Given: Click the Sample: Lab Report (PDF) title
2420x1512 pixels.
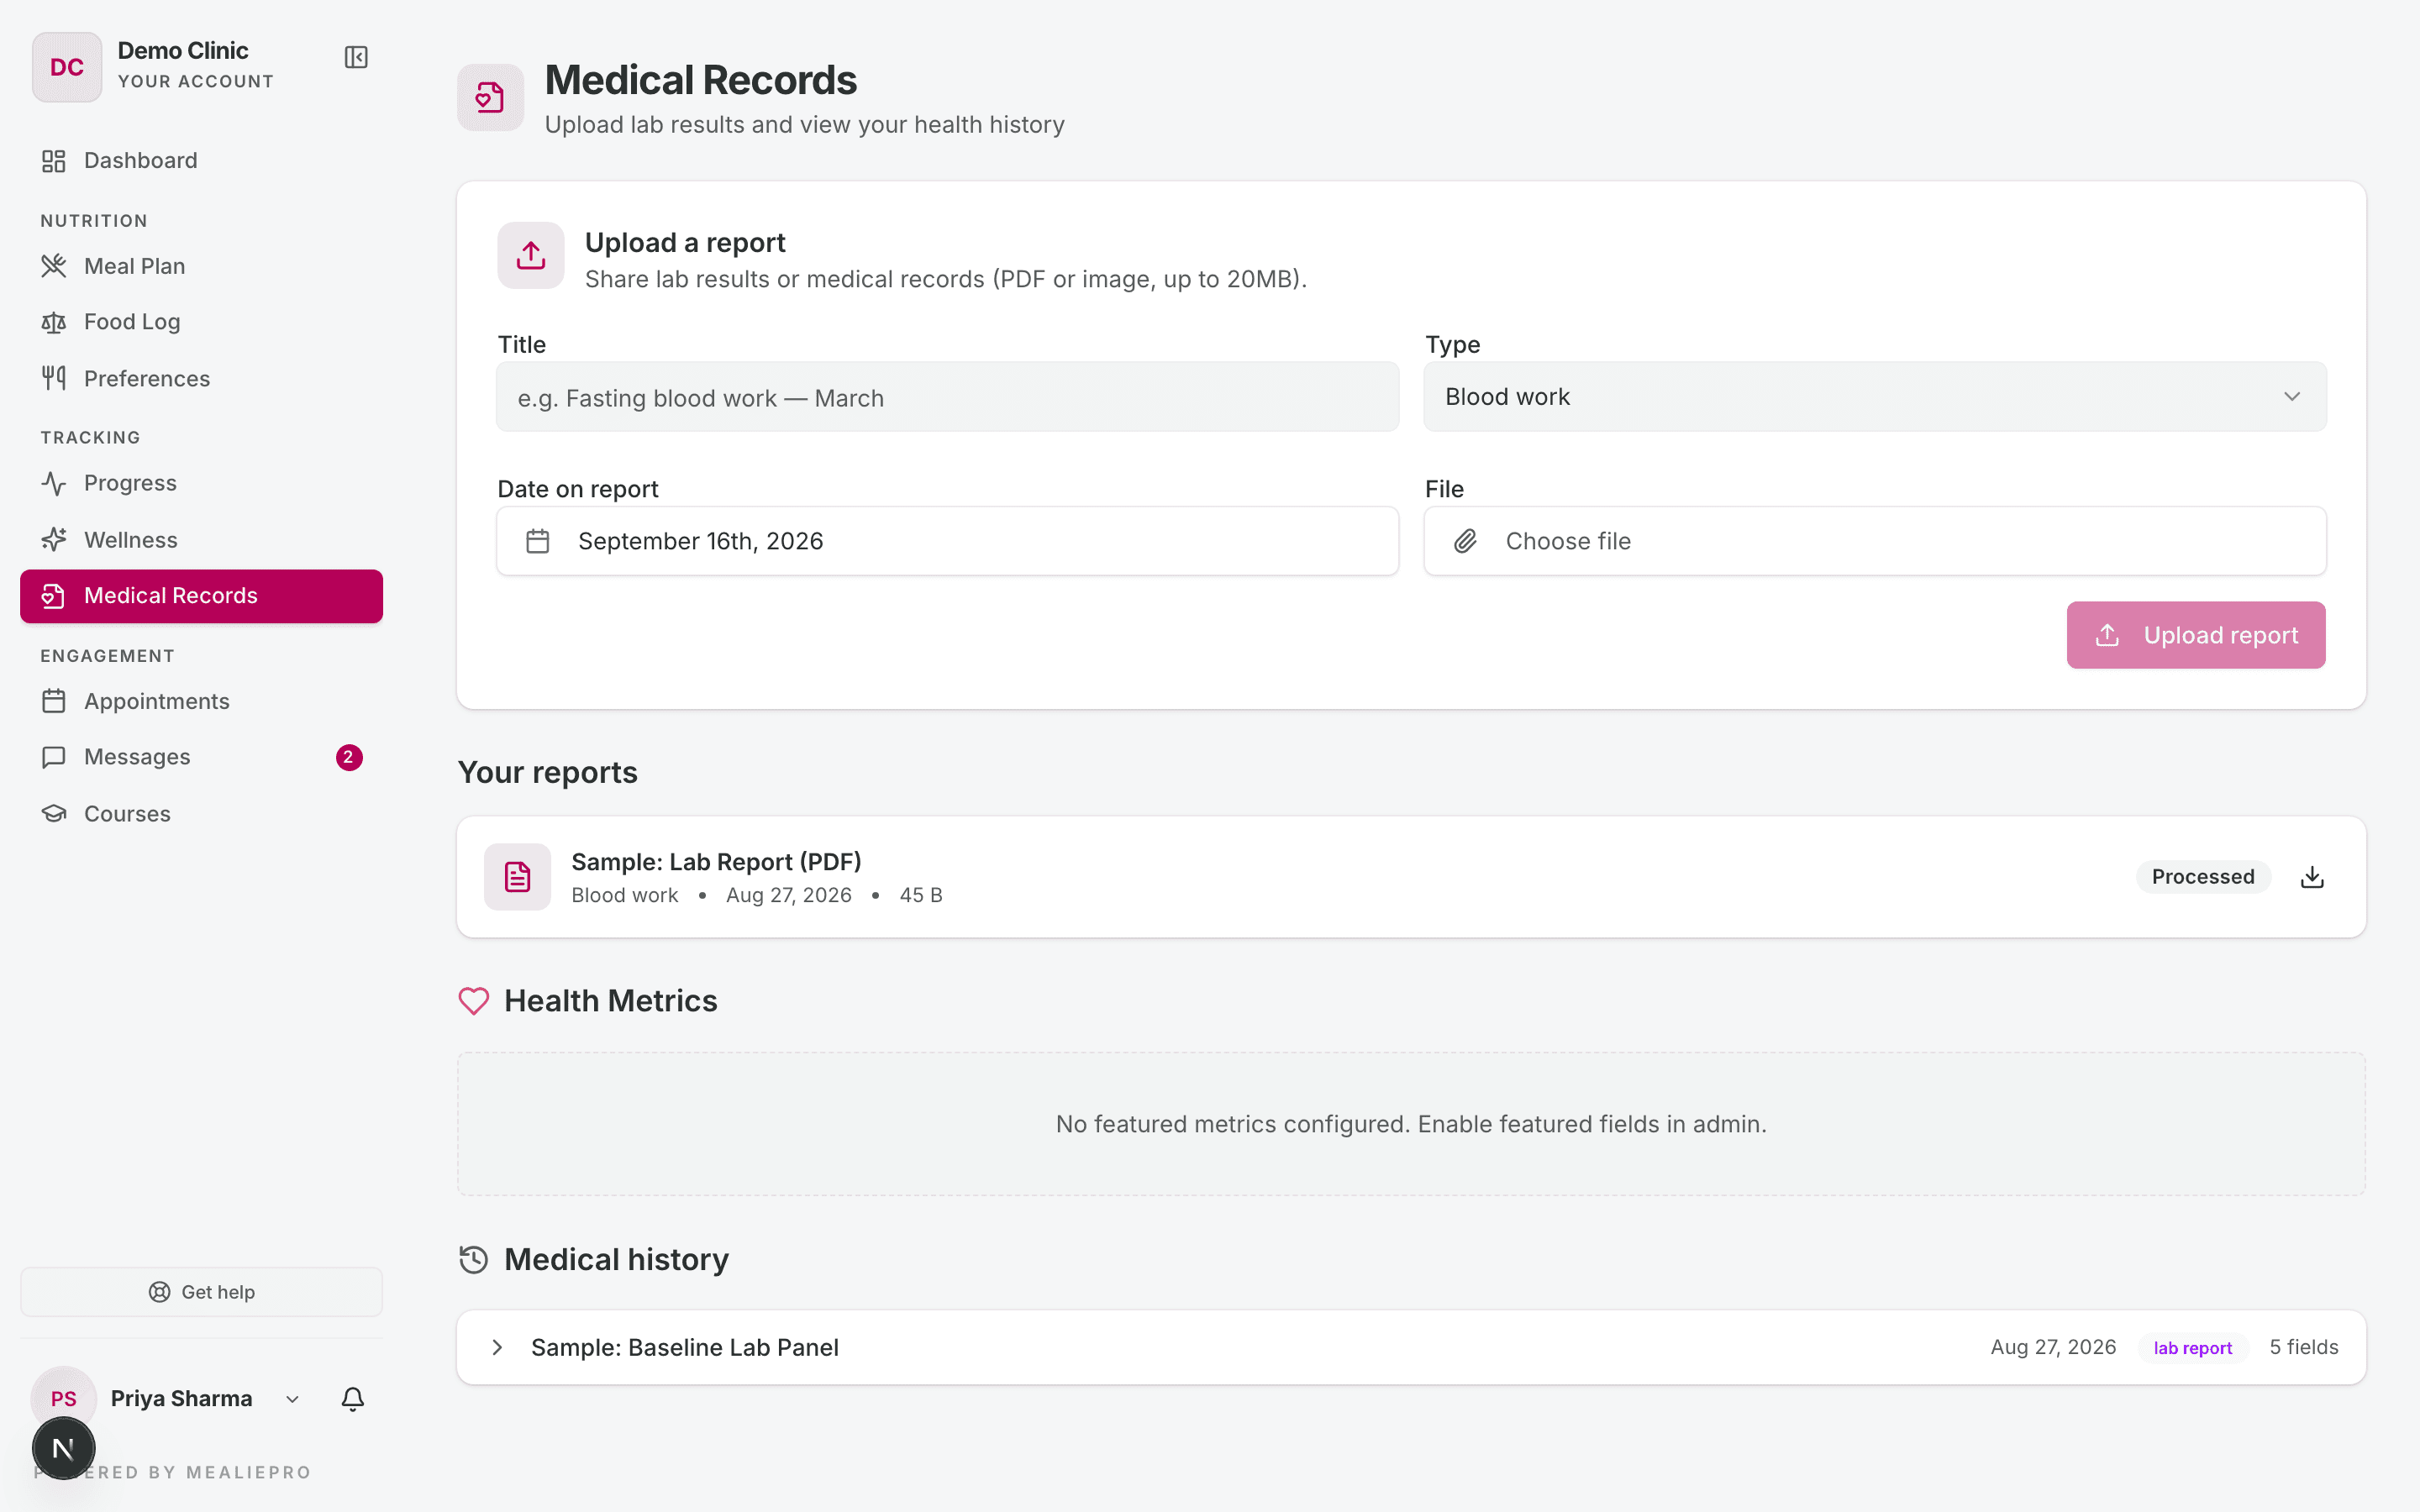Looking at the screenshot, I should pos(716,862).
